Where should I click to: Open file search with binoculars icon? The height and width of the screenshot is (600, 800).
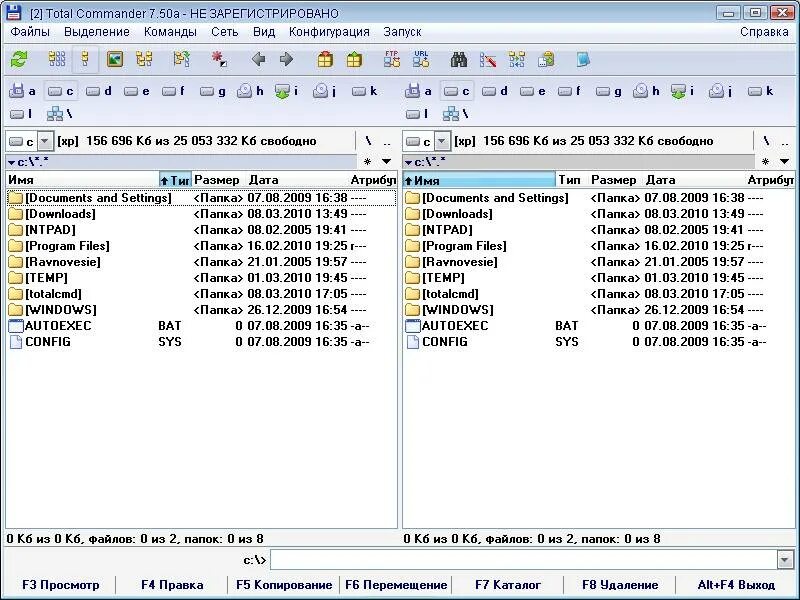[x=459, y=60]
